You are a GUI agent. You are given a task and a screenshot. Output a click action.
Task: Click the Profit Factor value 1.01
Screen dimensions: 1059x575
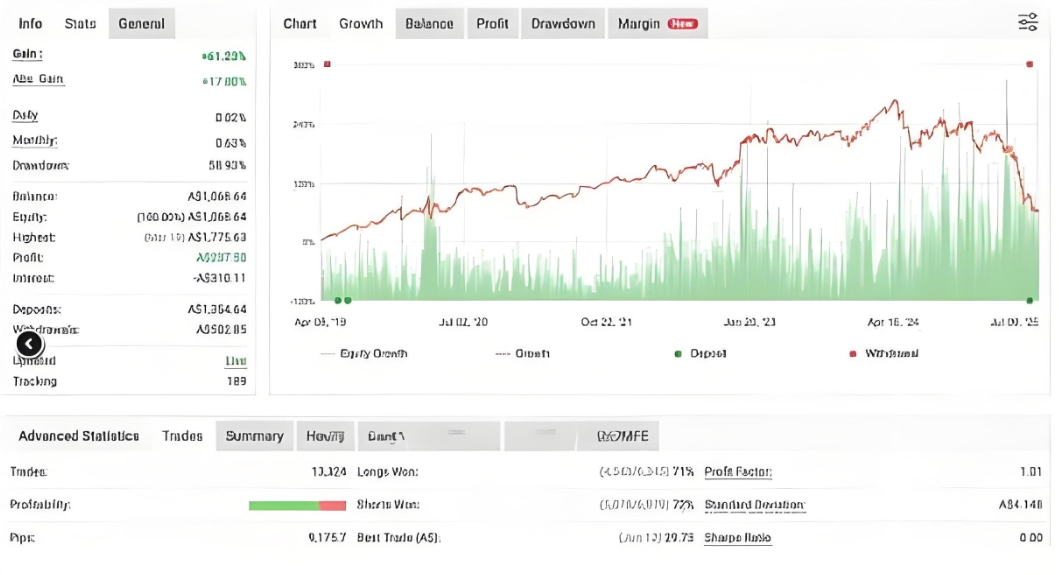click(1031, 472)
